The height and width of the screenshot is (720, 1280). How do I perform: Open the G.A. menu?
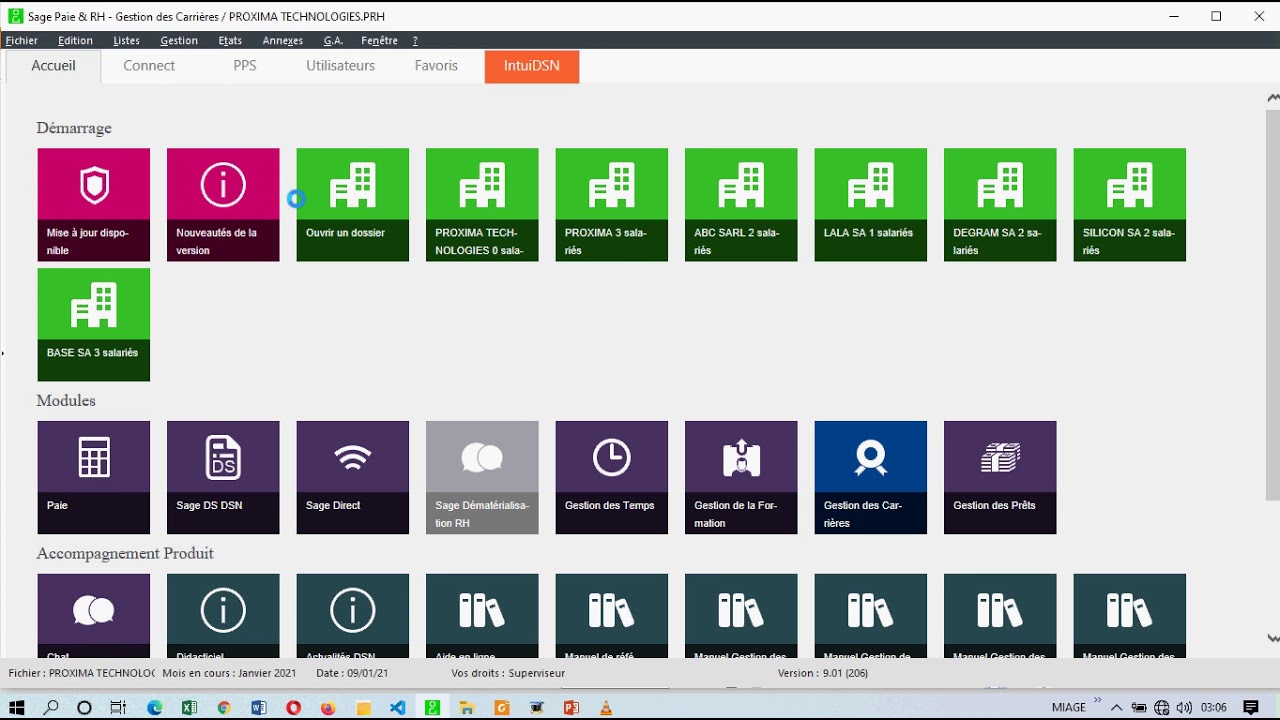click(x=333, y=41)
